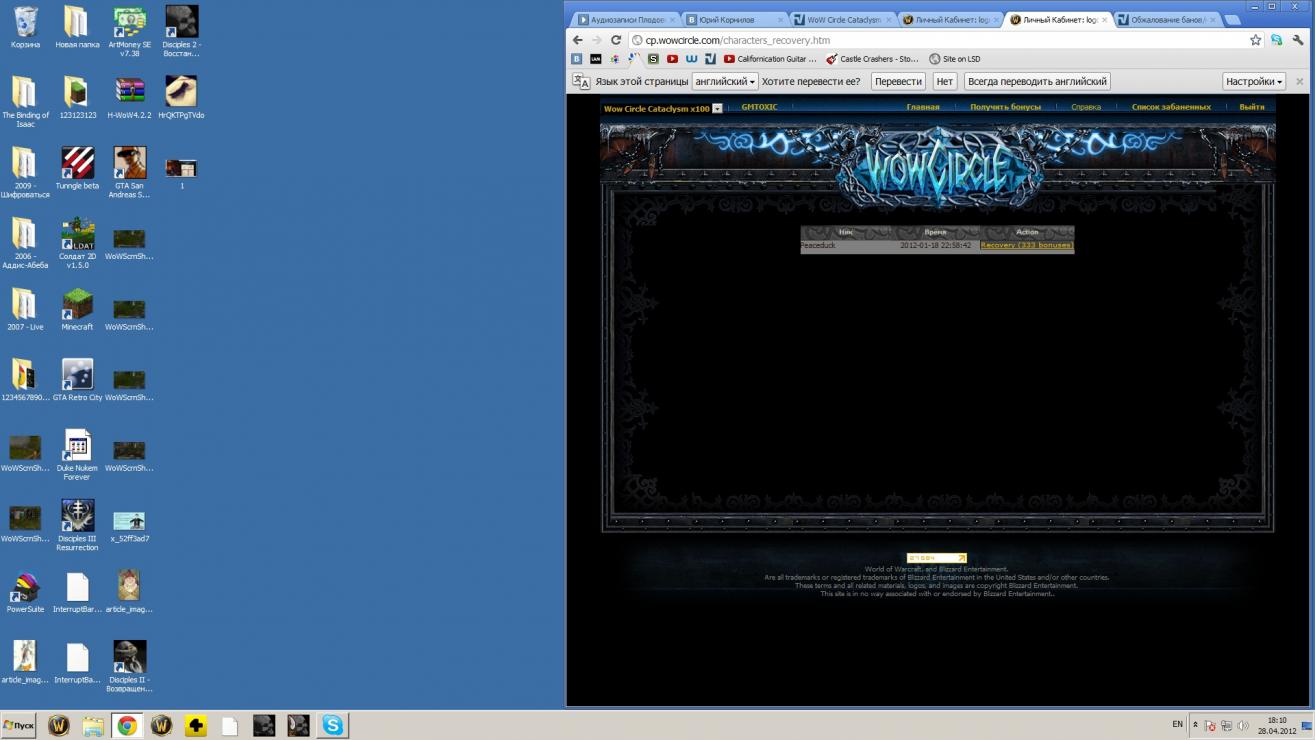Reload the page in Chrome
This screenshot has width=1315, height=740.
[616, 40]
